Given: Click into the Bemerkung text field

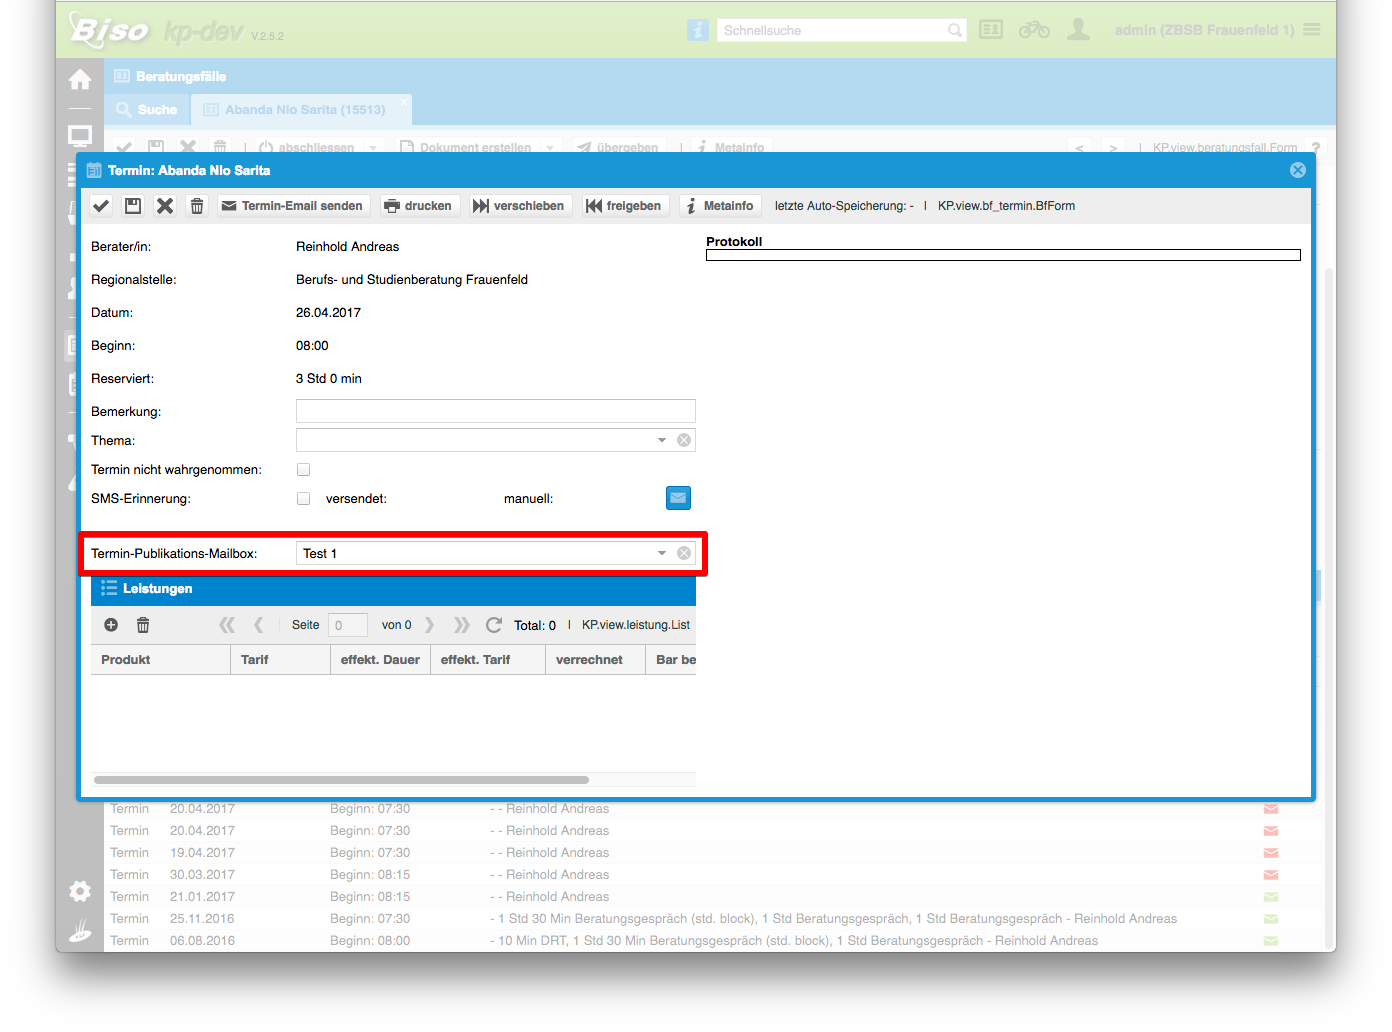Looking at the screenshot, I should tap(495, 411).
